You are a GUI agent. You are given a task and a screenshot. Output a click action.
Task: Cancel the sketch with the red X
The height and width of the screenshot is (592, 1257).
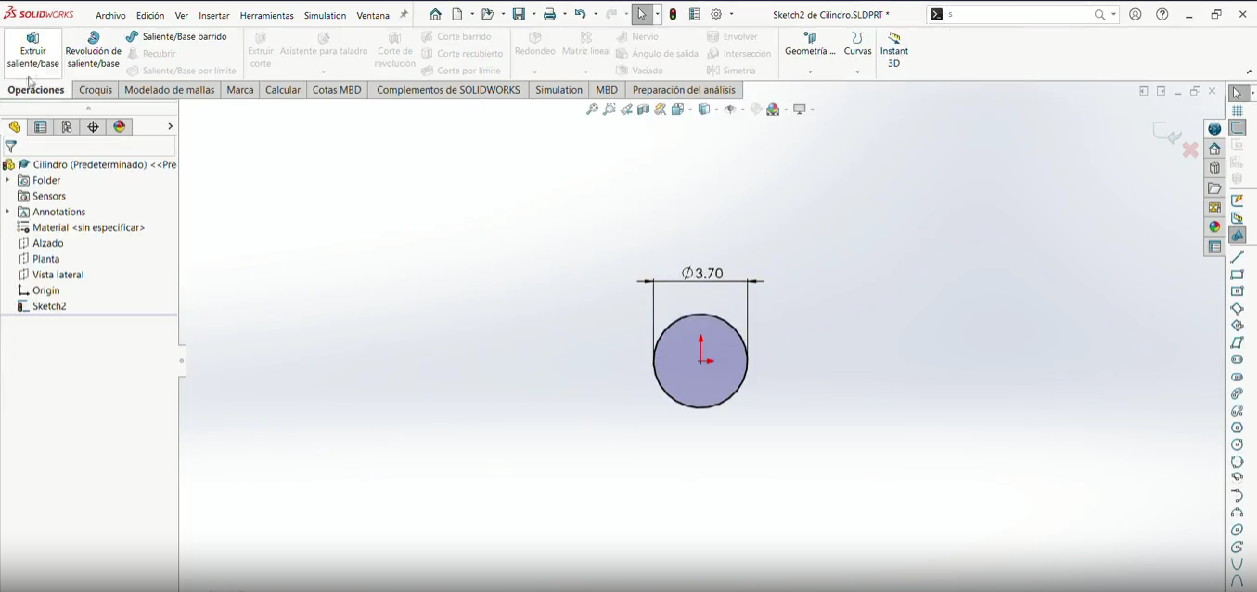[x=1190, y=150]
